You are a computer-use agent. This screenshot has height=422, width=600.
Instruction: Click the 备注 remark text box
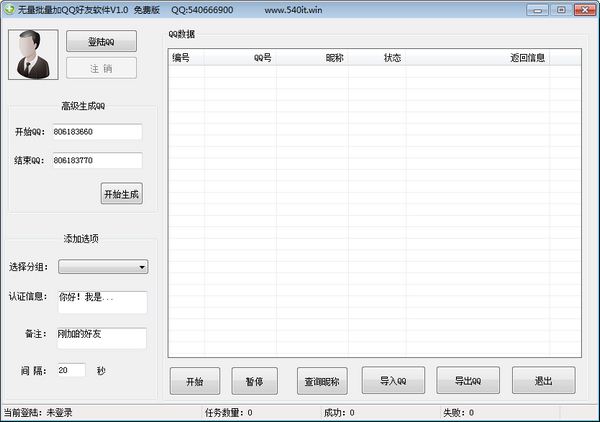click(x=101, y=338)
